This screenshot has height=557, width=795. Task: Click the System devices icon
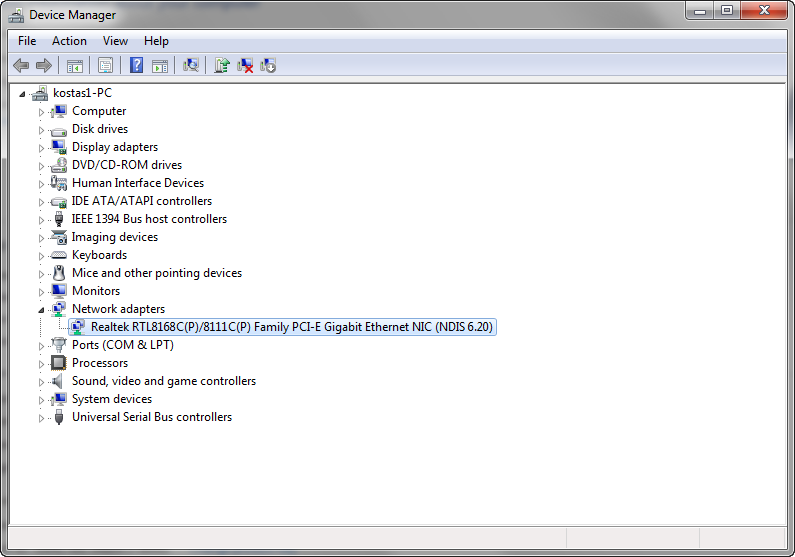[x=59, y=399]
